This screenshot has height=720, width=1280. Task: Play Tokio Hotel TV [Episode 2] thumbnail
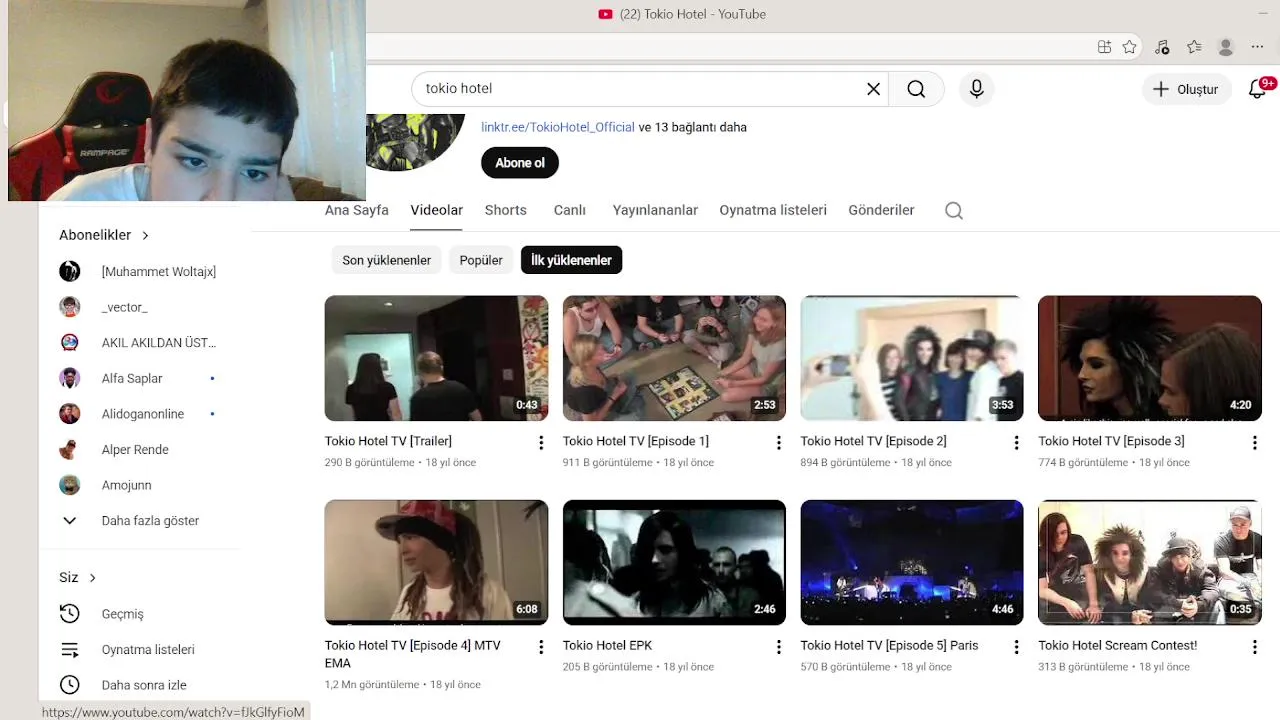(912, 358)
